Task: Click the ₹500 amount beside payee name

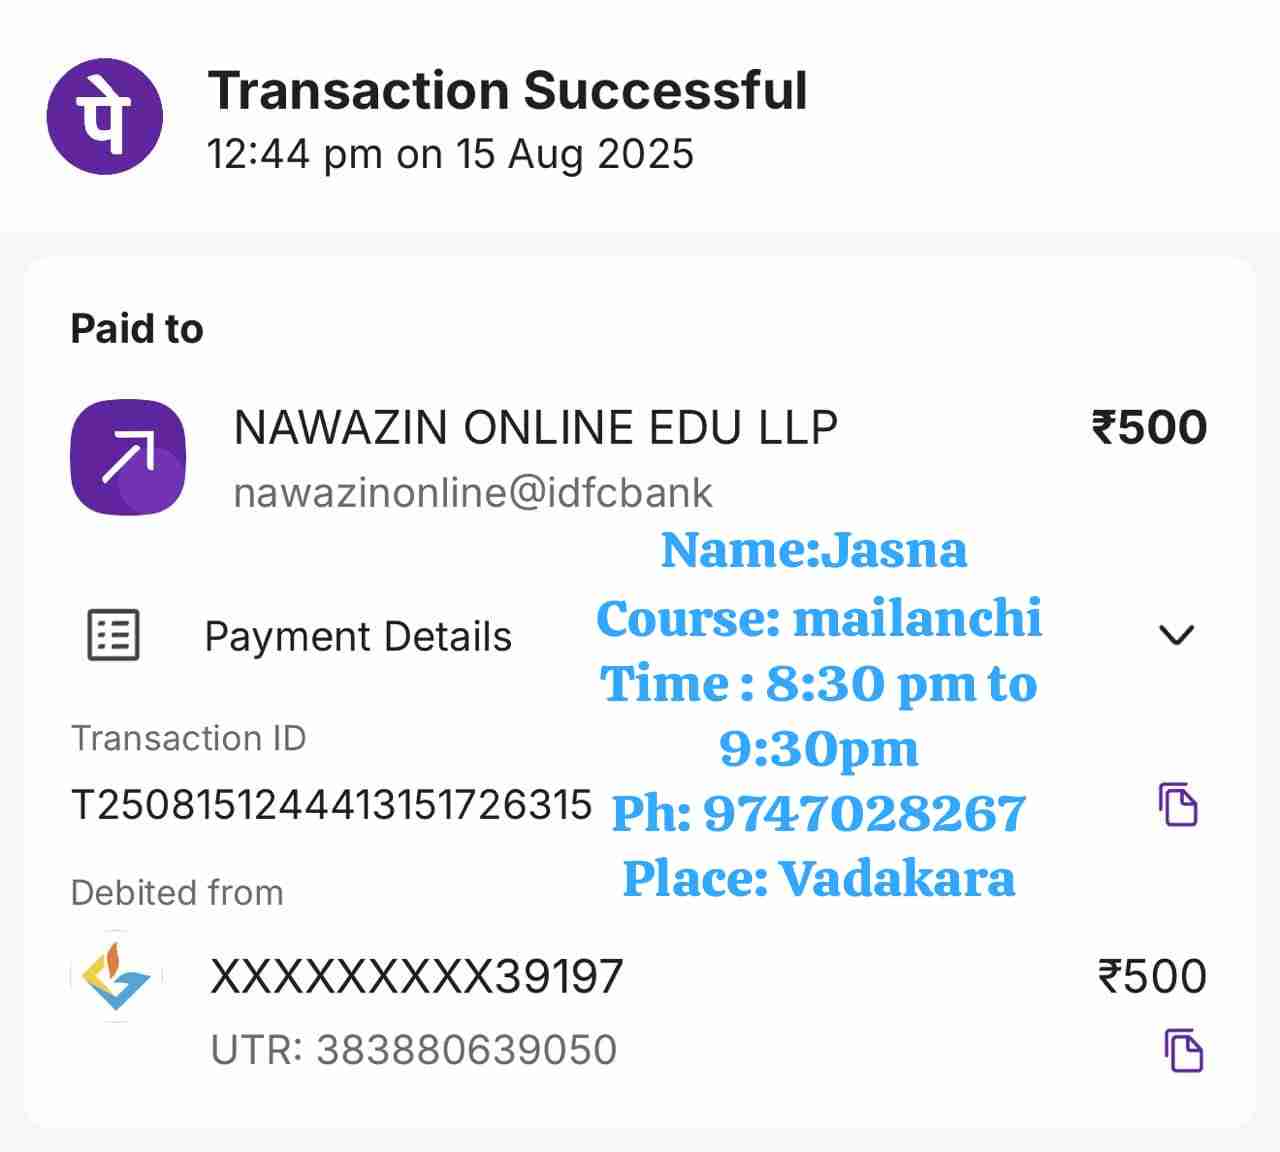Action: point(1149,428)
